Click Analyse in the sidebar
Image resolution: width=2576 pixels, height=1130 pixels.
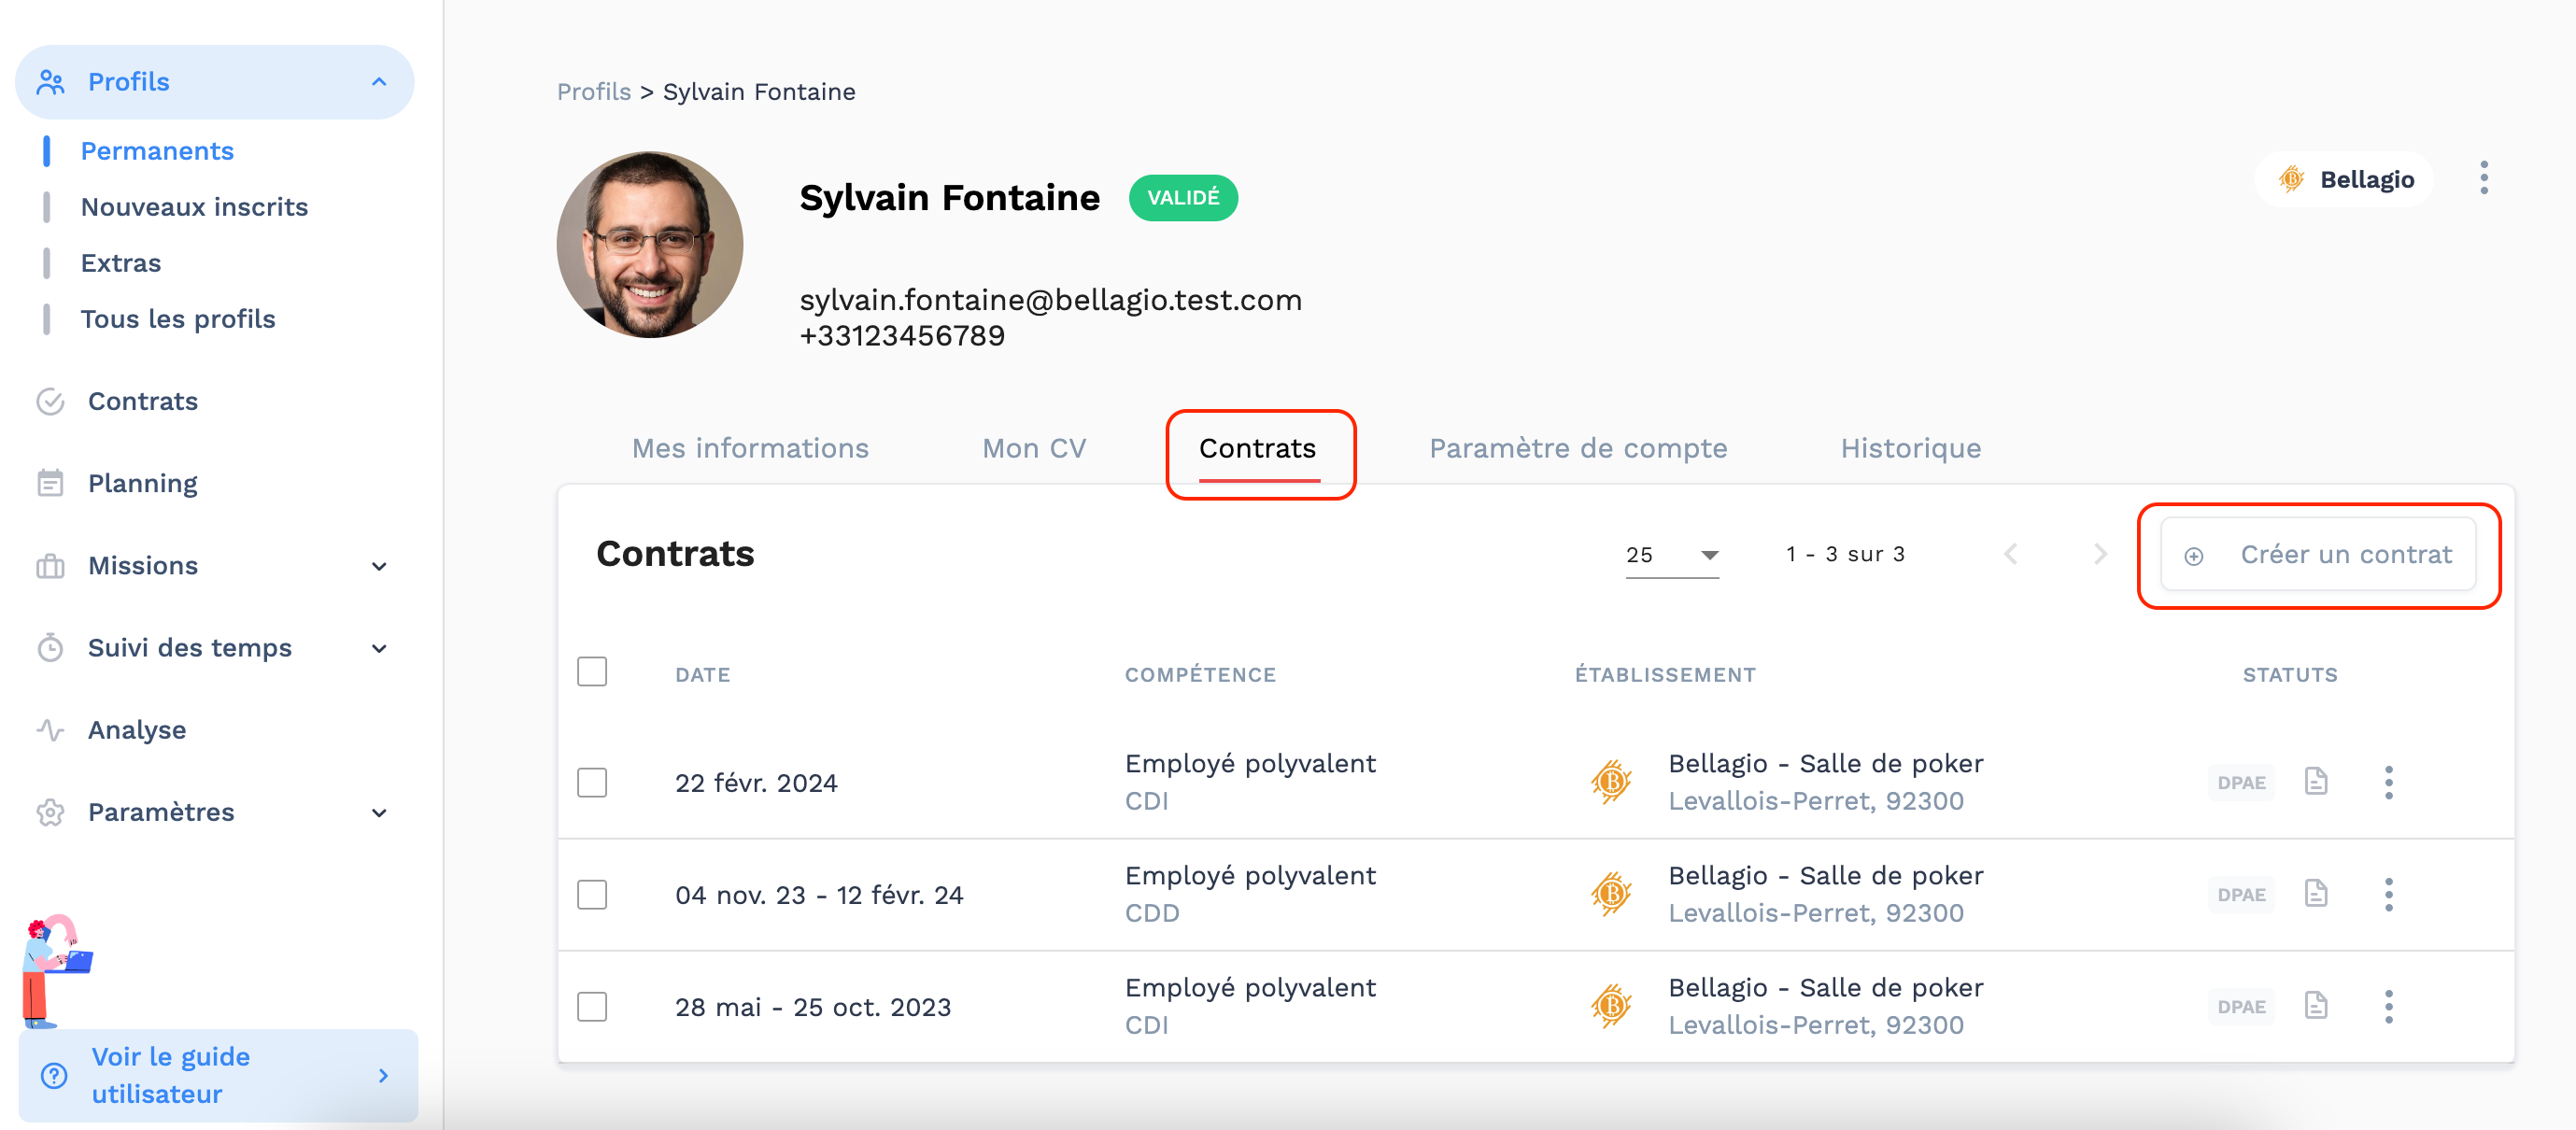pyautogui.click(x=137, y=730)
